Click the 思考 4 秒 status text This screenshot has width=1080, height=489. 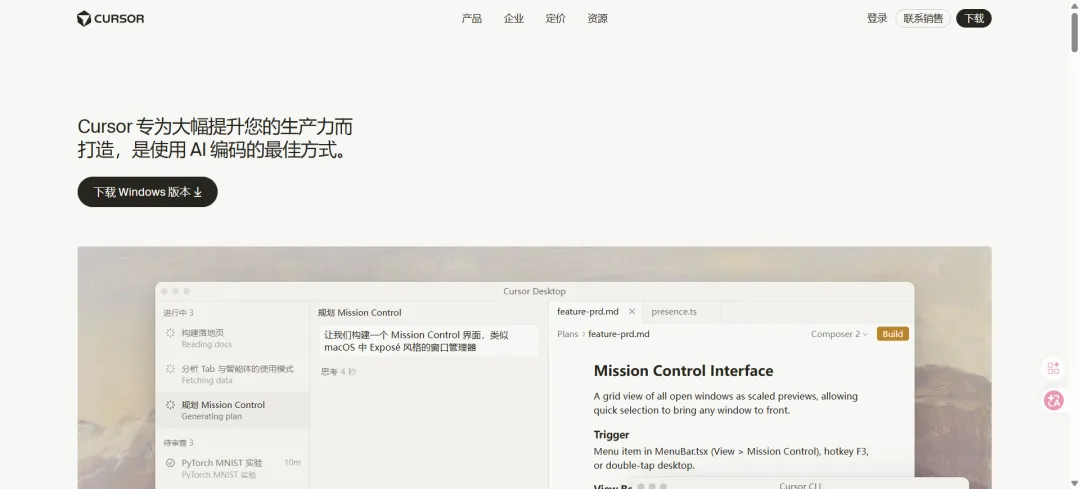click(338, 371)
